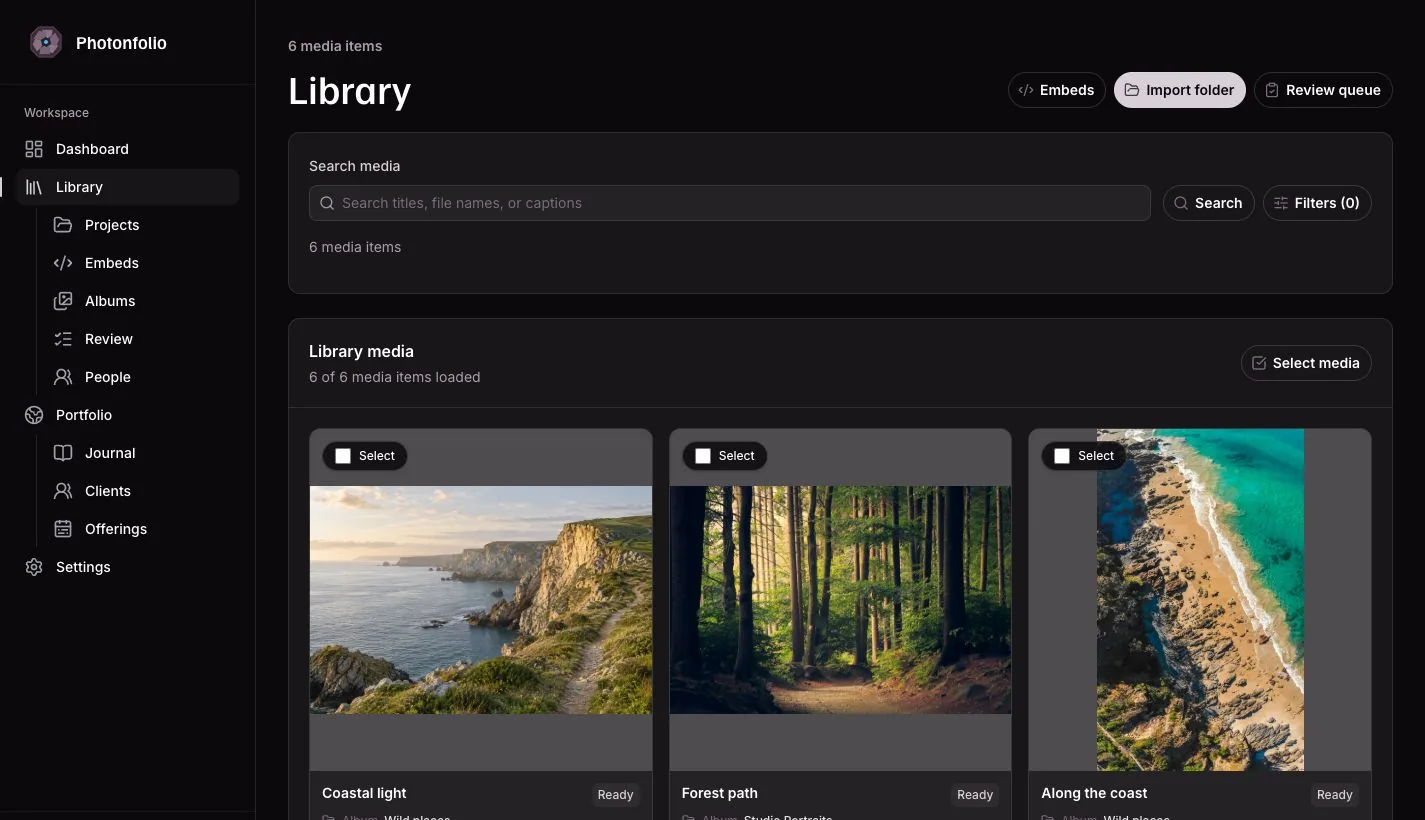Click the Library media heading
Image resolution: width=1425 pixels, height=820 pixels.
coord(361,351)
